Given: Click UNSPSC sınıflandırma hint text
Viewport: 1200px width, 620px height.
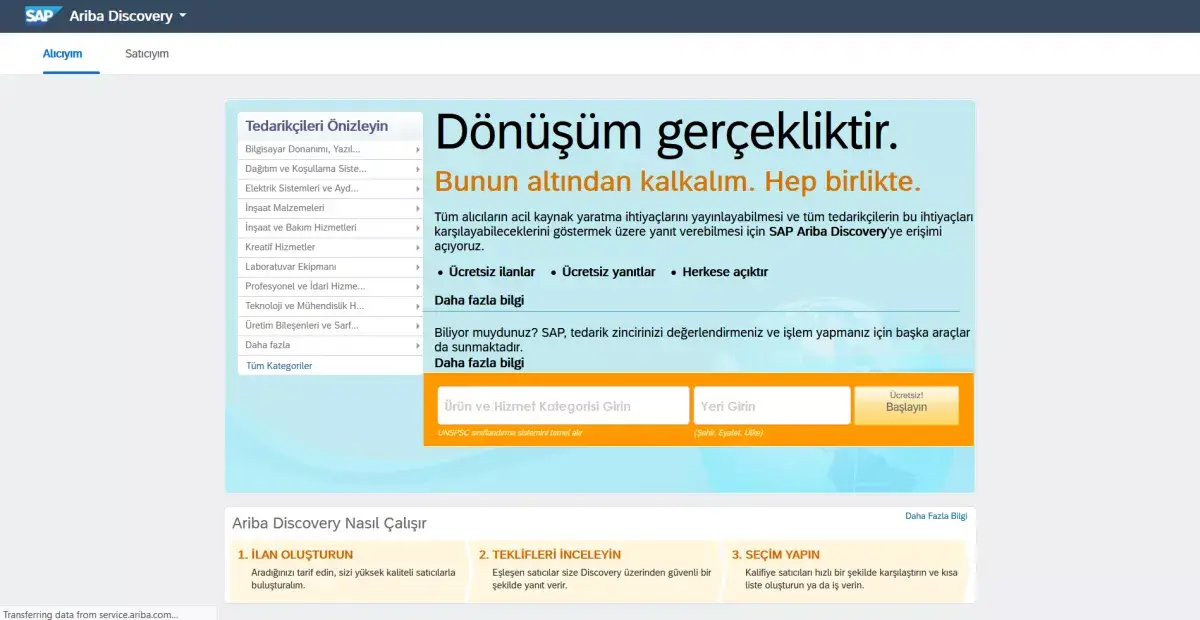Looking at the screenshot, I should (510, 433).
